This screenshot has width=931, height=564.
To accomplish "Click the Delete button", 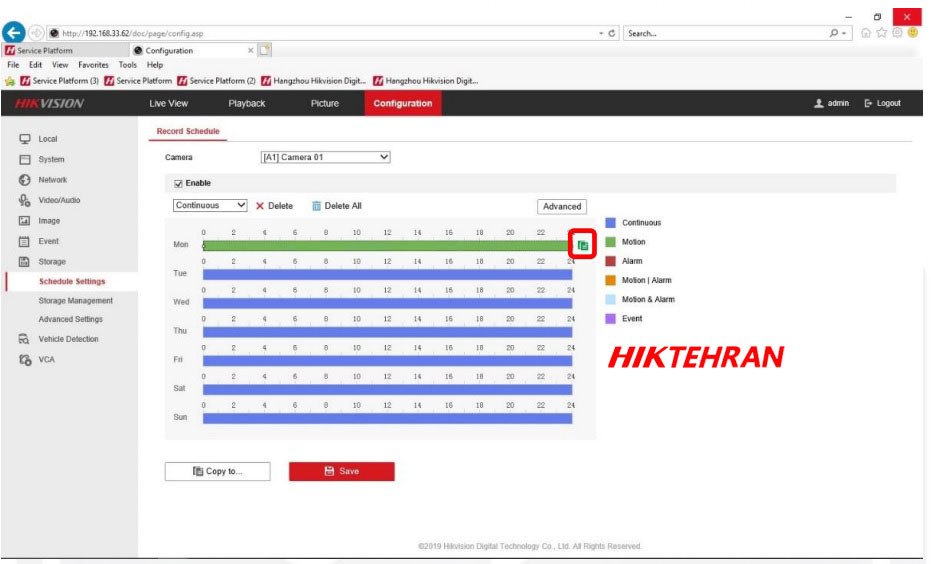I will [274, 206].
